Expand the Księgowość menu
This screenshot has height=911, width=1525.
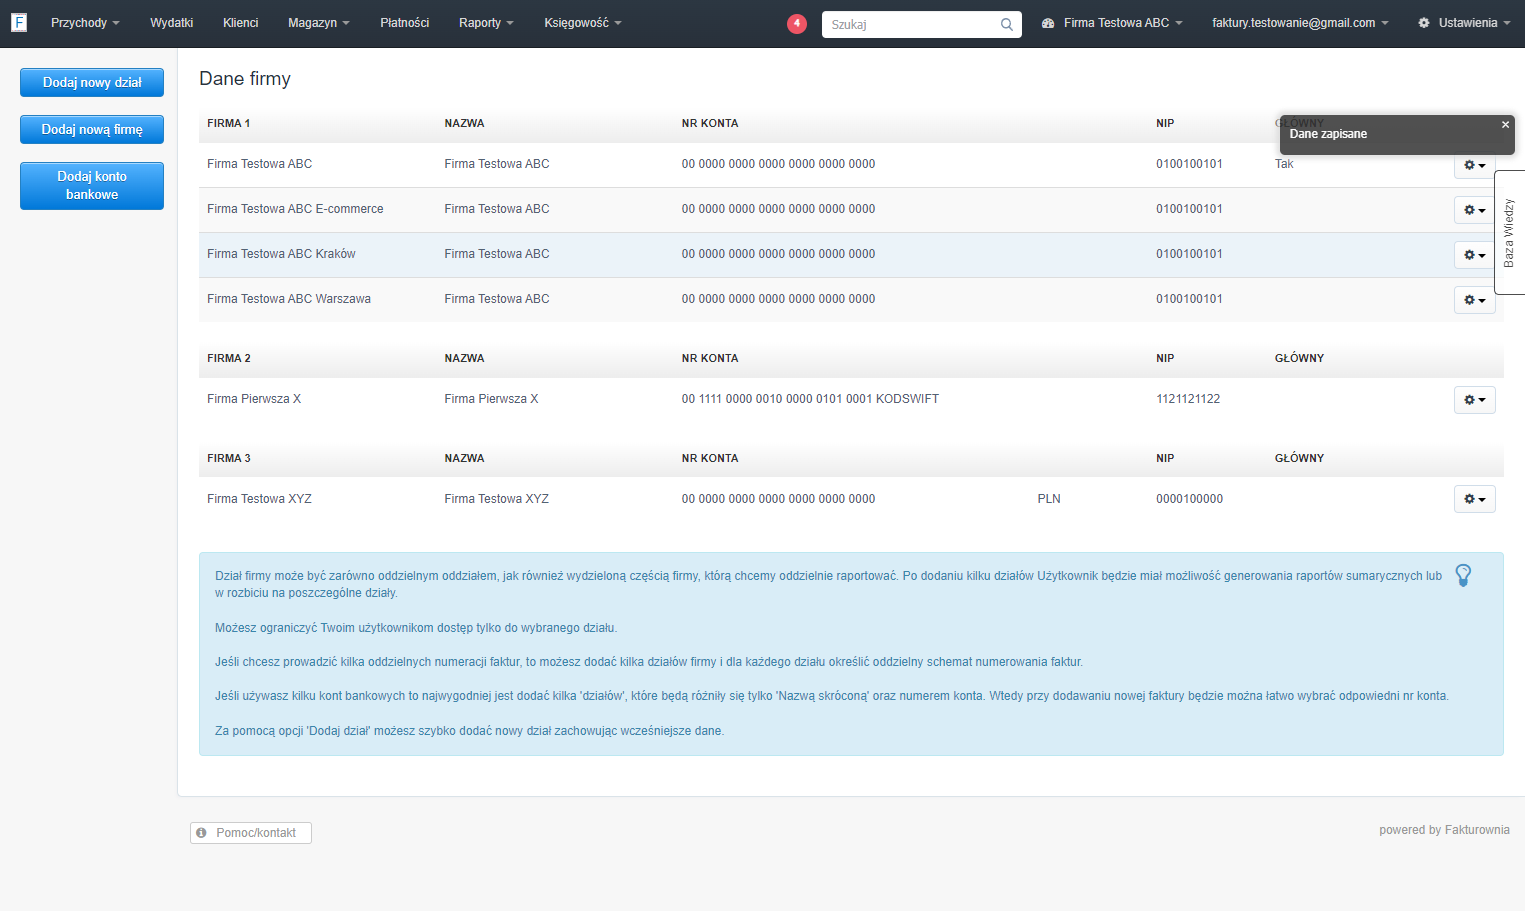(583, 23)
